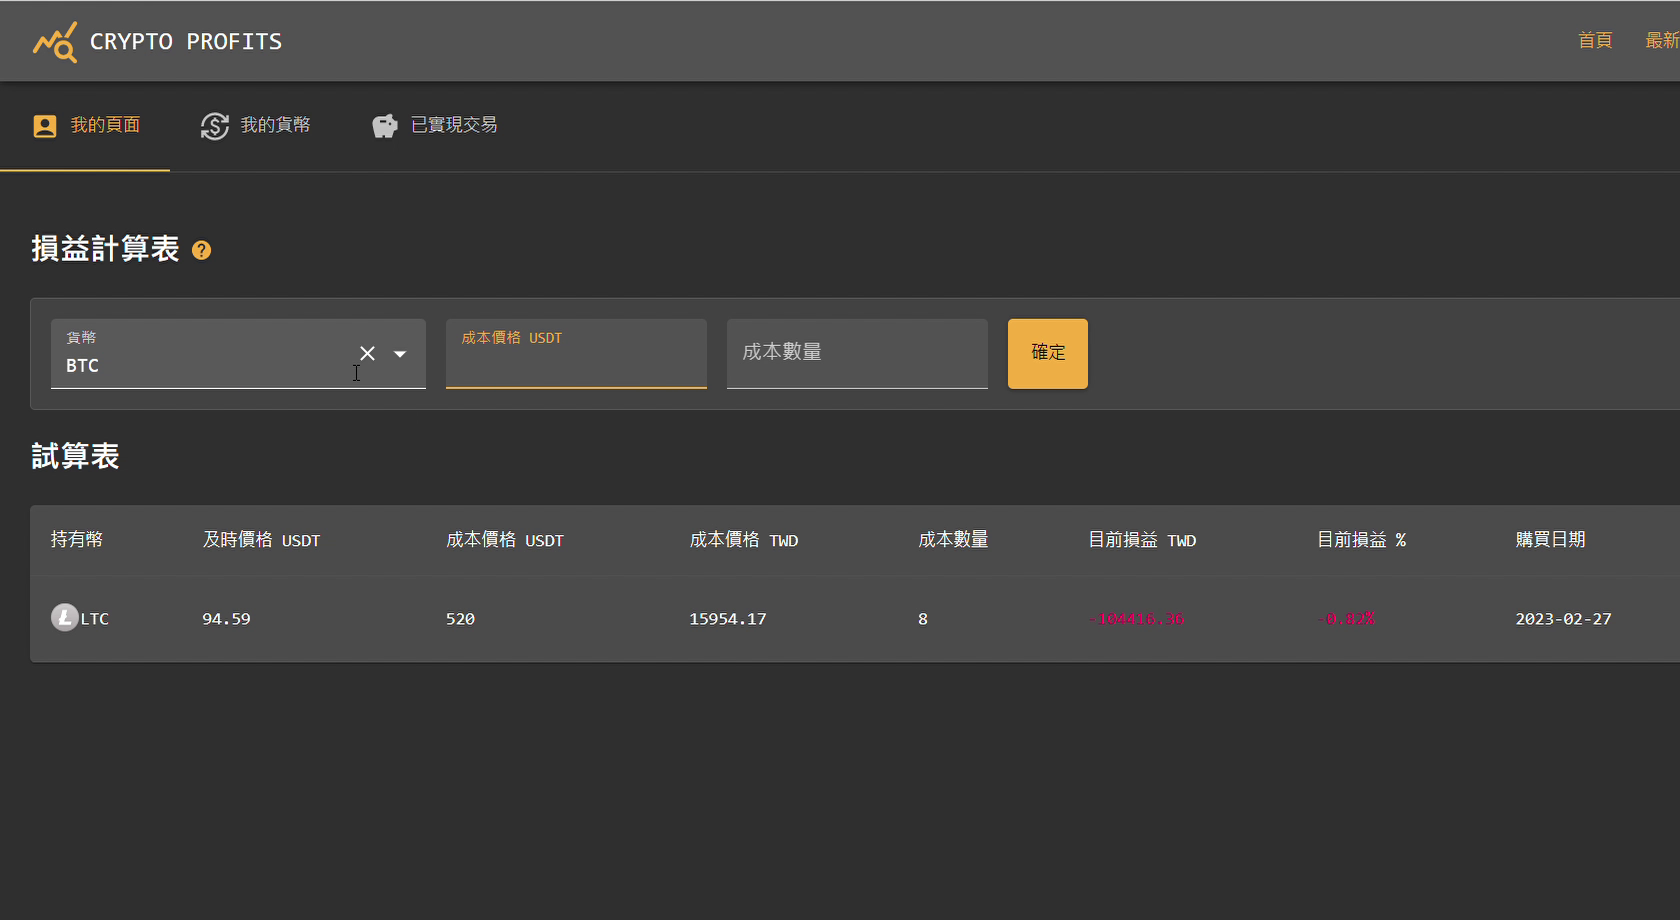This screenshot has width=1680, height=920.
Task: Focus the 成本價格 USDT input field
Action: coord(576,354)
